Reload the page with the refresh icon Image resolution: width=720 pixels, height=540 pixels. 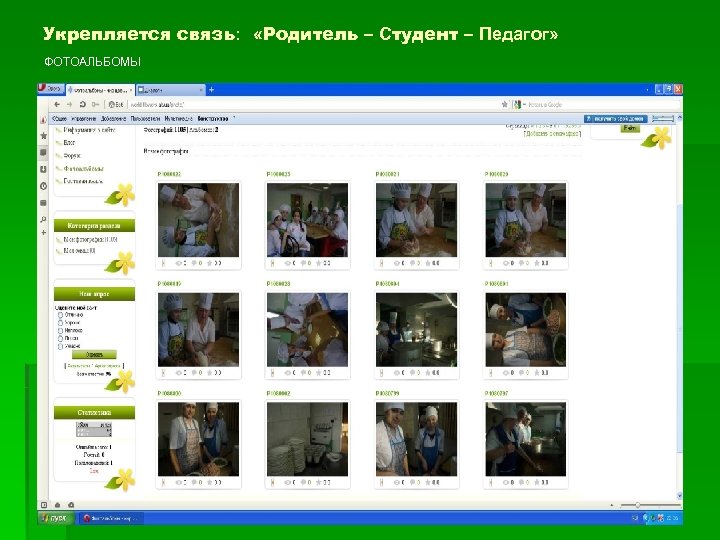[82, 104]
